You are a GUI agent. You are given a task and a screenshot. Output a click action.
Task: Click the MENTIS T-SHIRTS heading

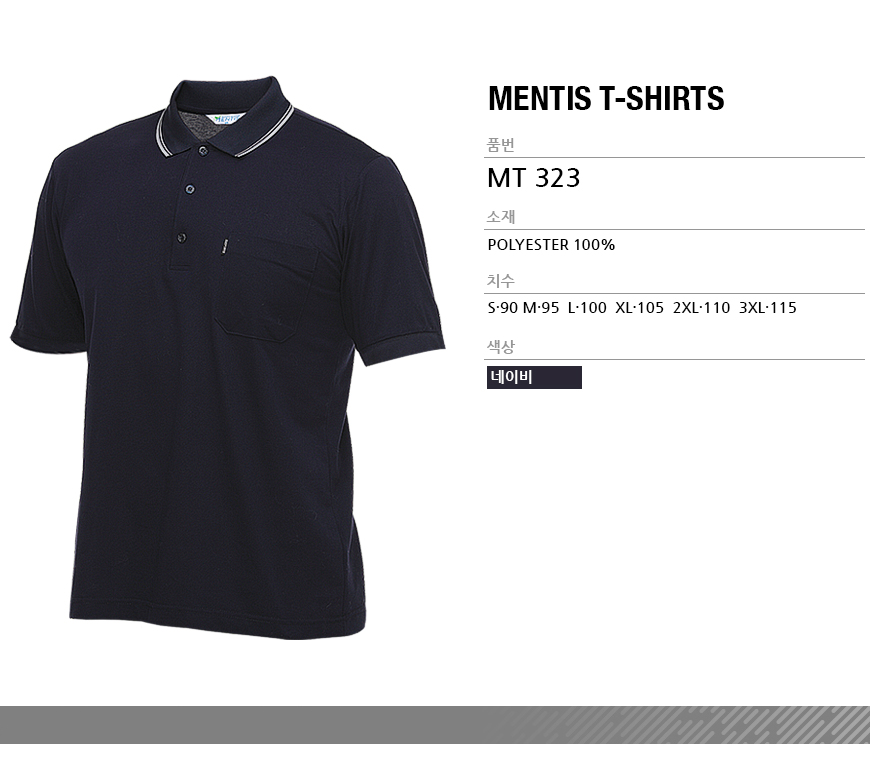[x=606, y=98]
